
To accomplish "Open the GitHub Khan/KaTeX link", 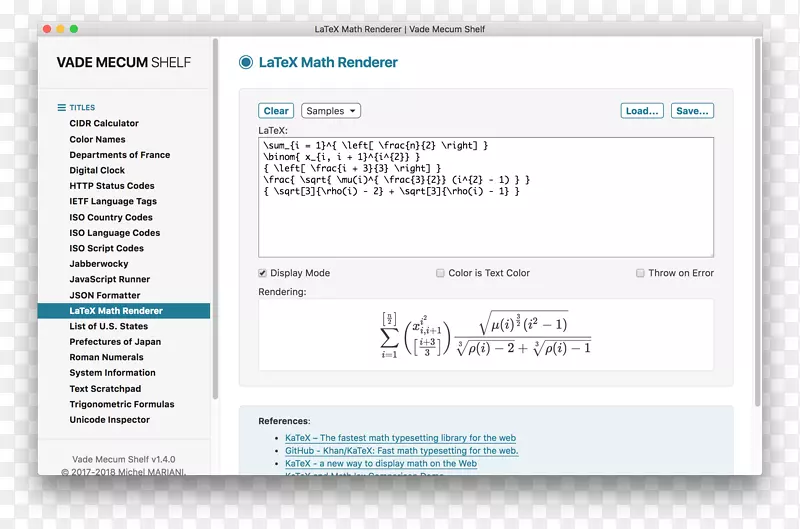I will click(x=401, y=451).
